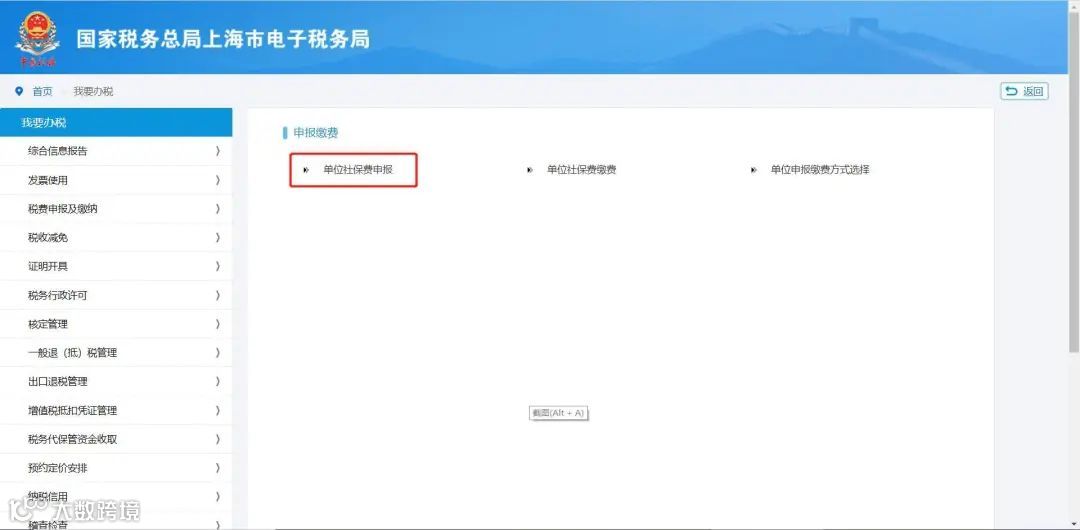The image size is (1080, 530).
Task: Expand chevron on 一般退（抵）税管理 row
Action: pos(218,353)
